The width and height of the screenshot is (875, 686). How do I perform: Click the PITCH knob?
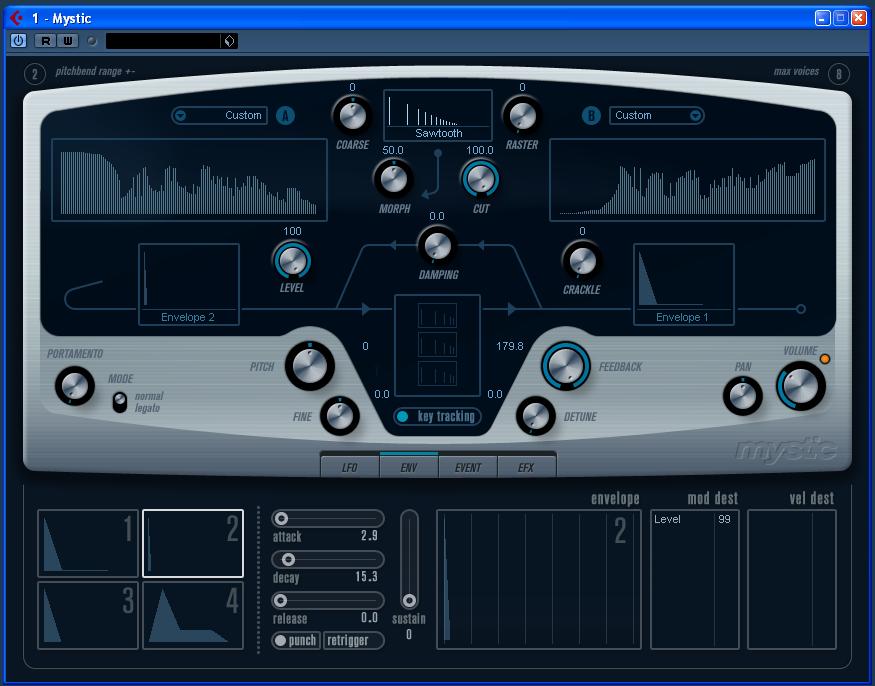[x=310, y=366]
